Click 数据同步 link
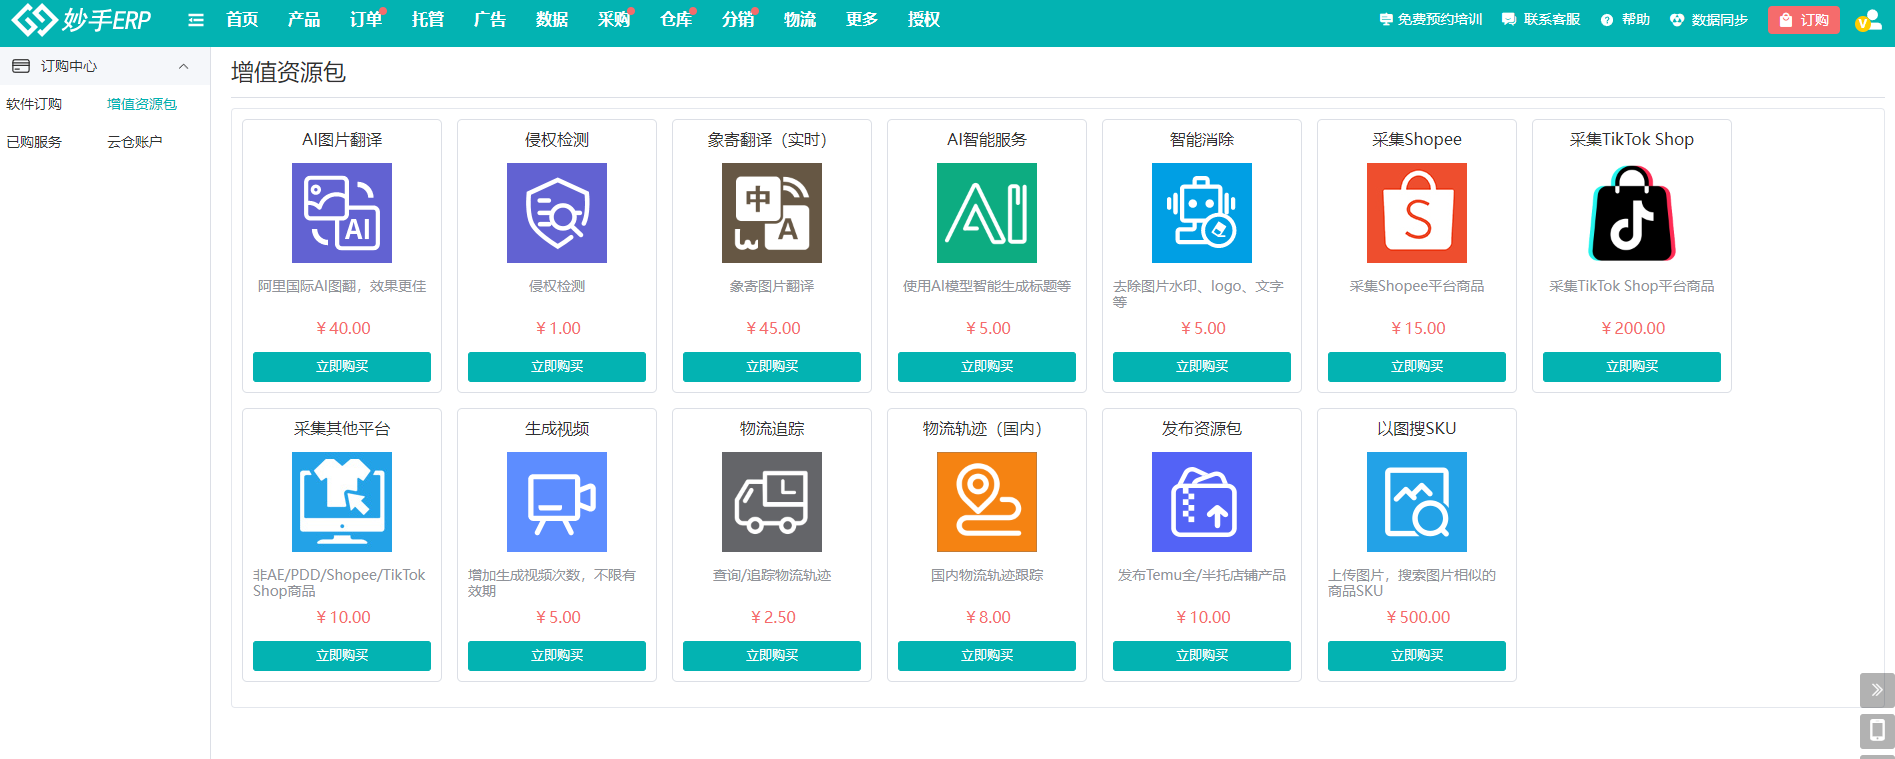The width and height of the screenshot is (1895, 759). 1709,20
